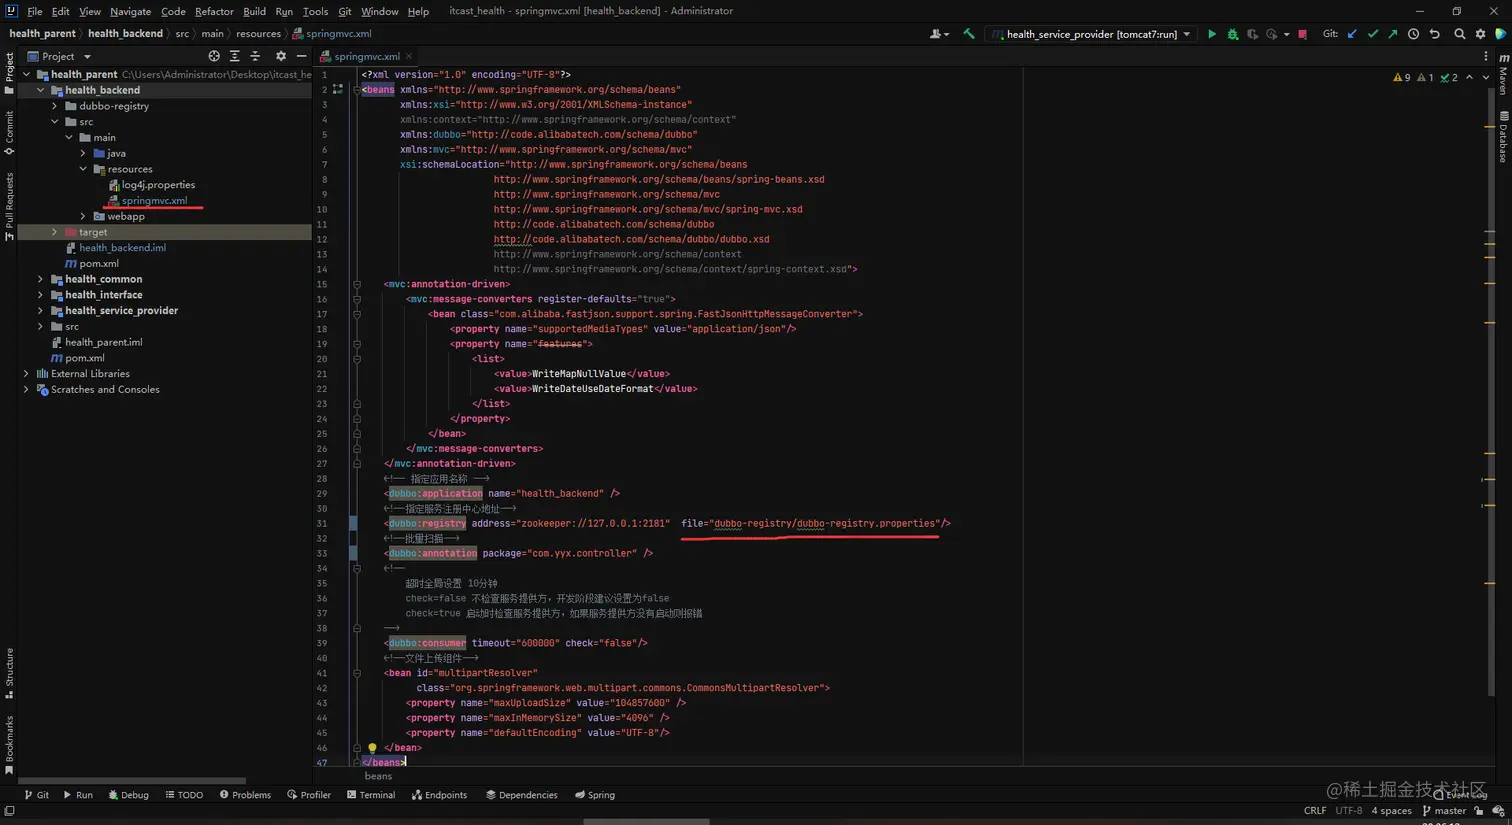1512x825 pixels.
Task: Open the Profiler tool window
Action: coord(309,795)
